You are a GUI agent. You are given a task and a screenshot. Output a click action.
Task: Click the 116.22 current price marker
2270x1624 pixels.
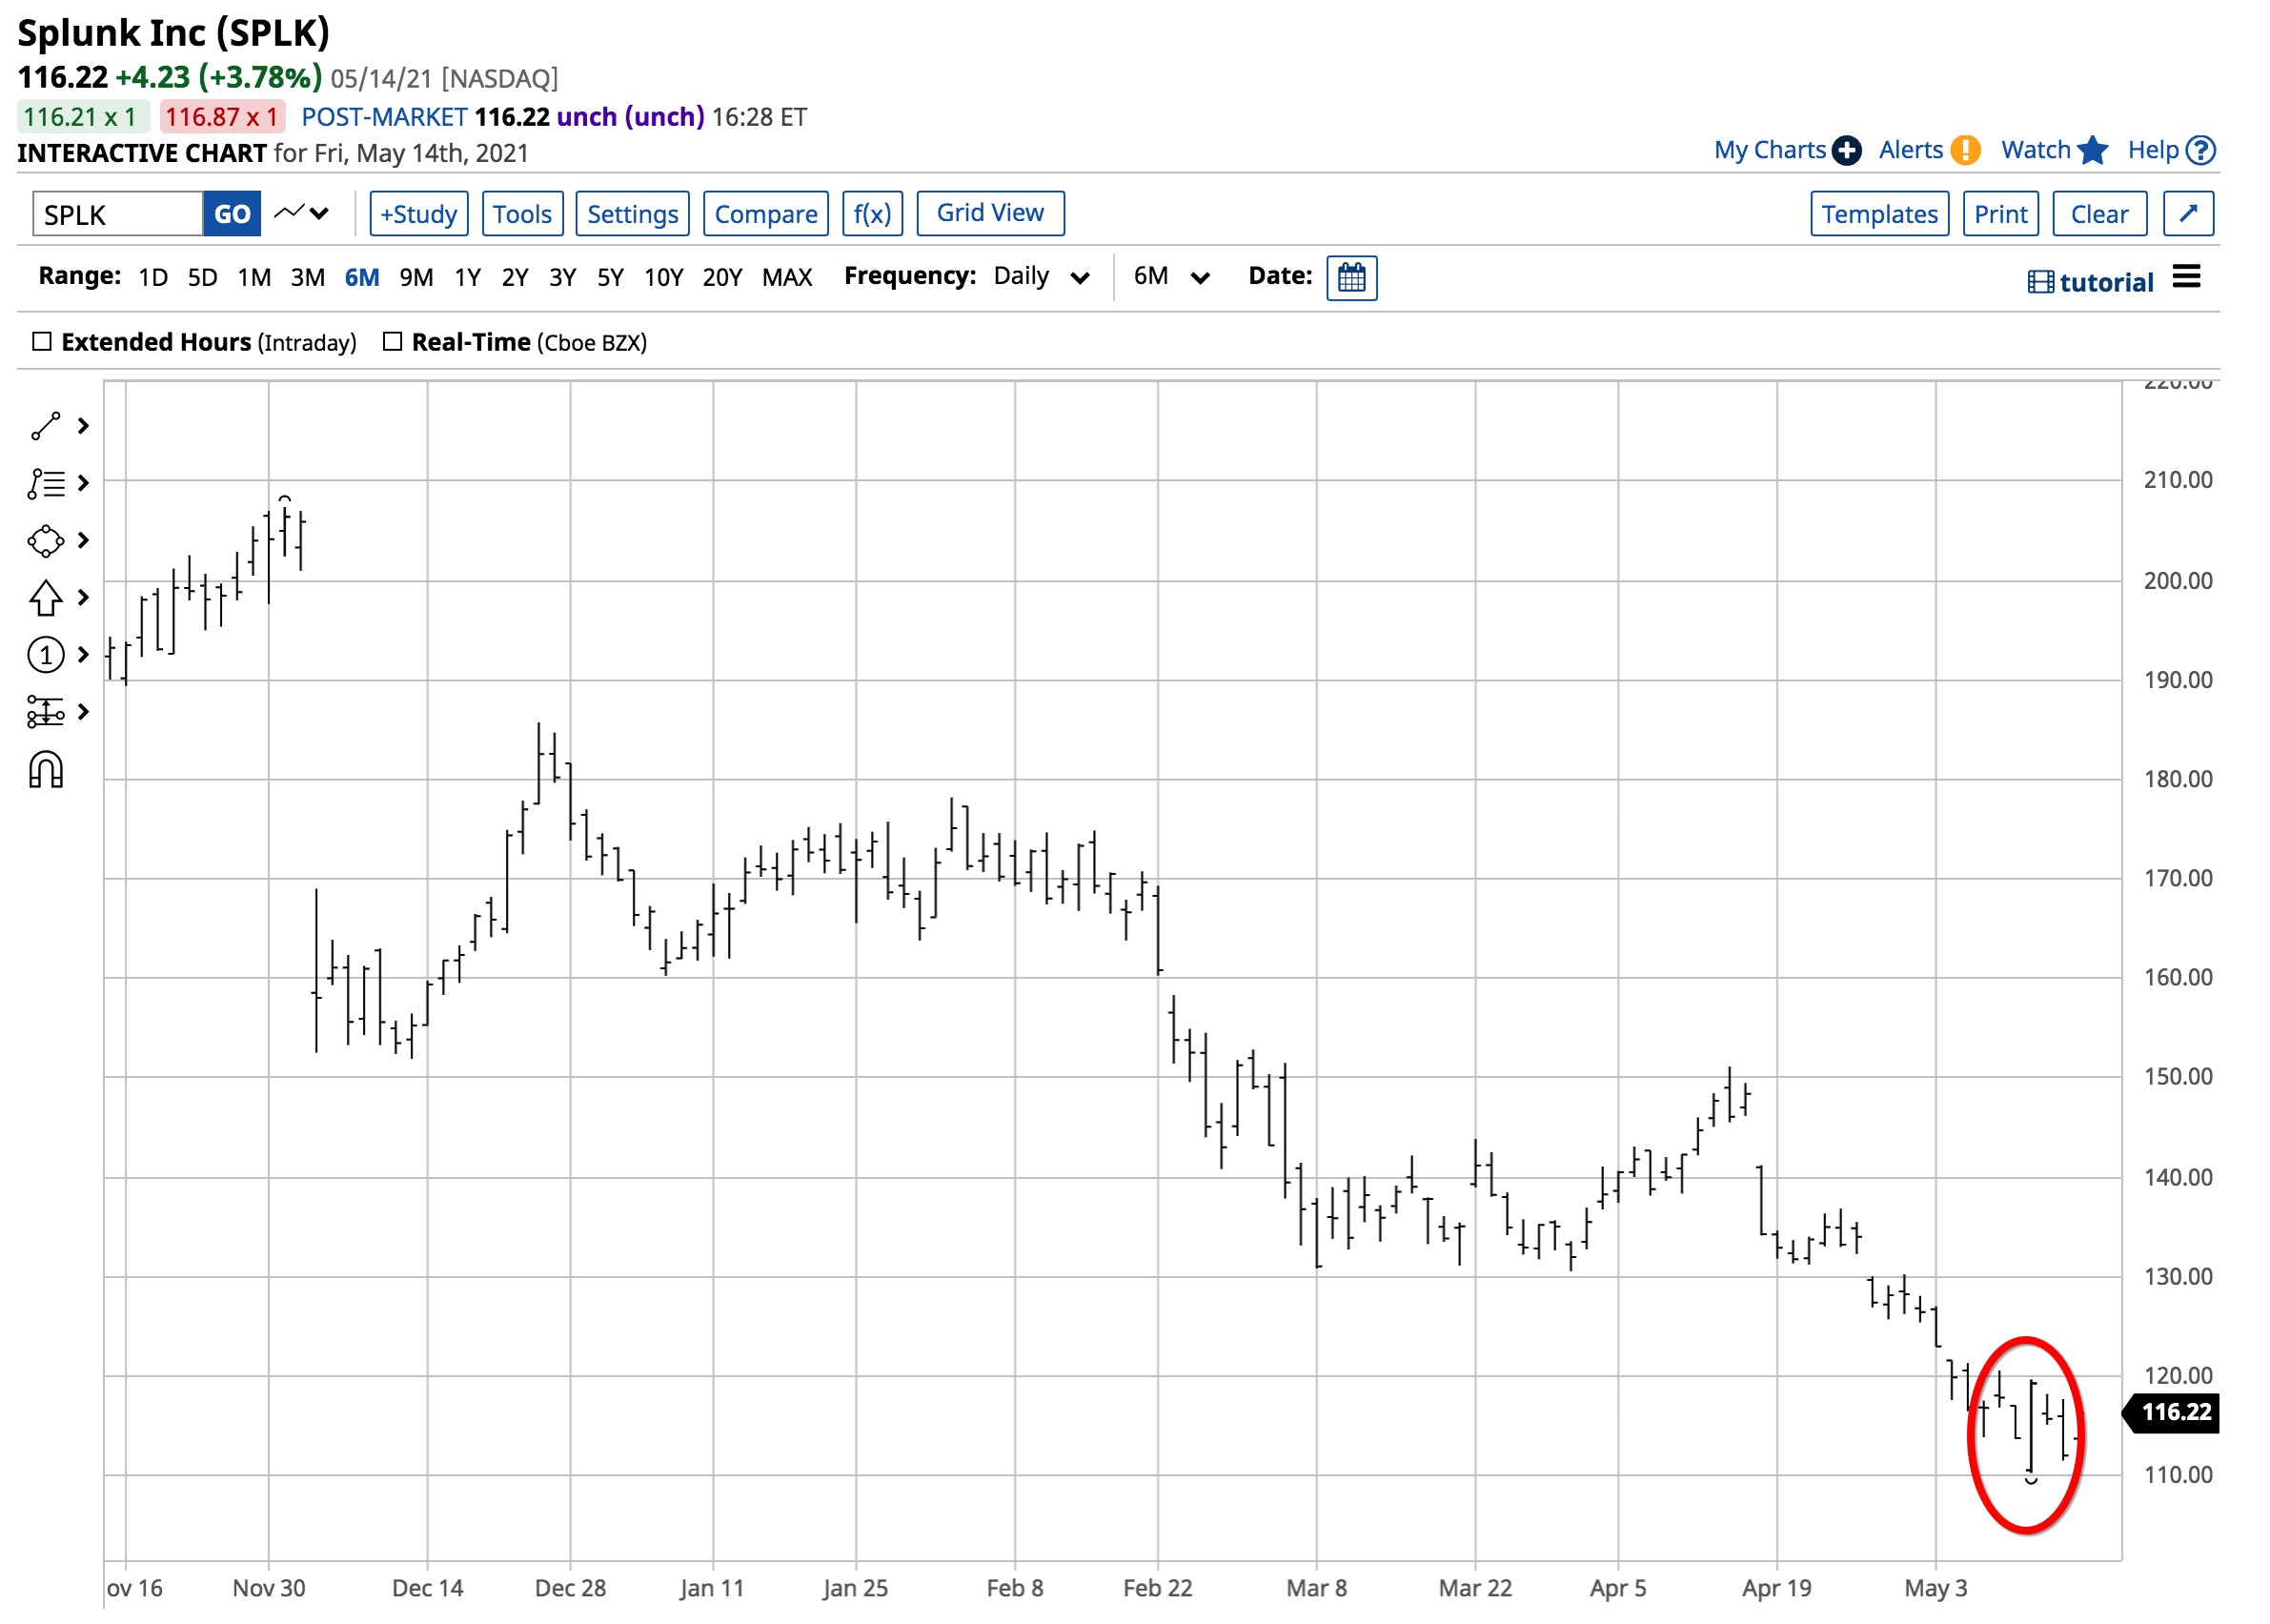2172,1413
